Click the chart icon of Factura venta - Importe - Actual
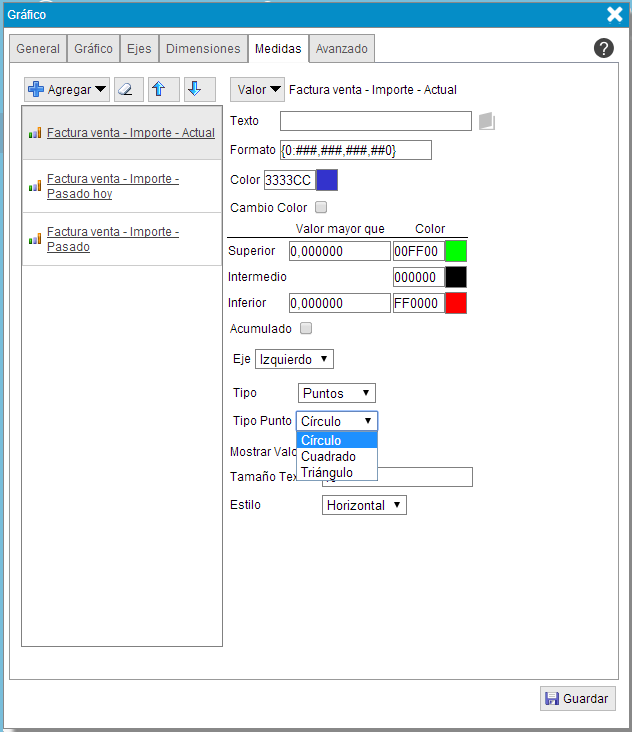The image size is (632, 732). 35,133
